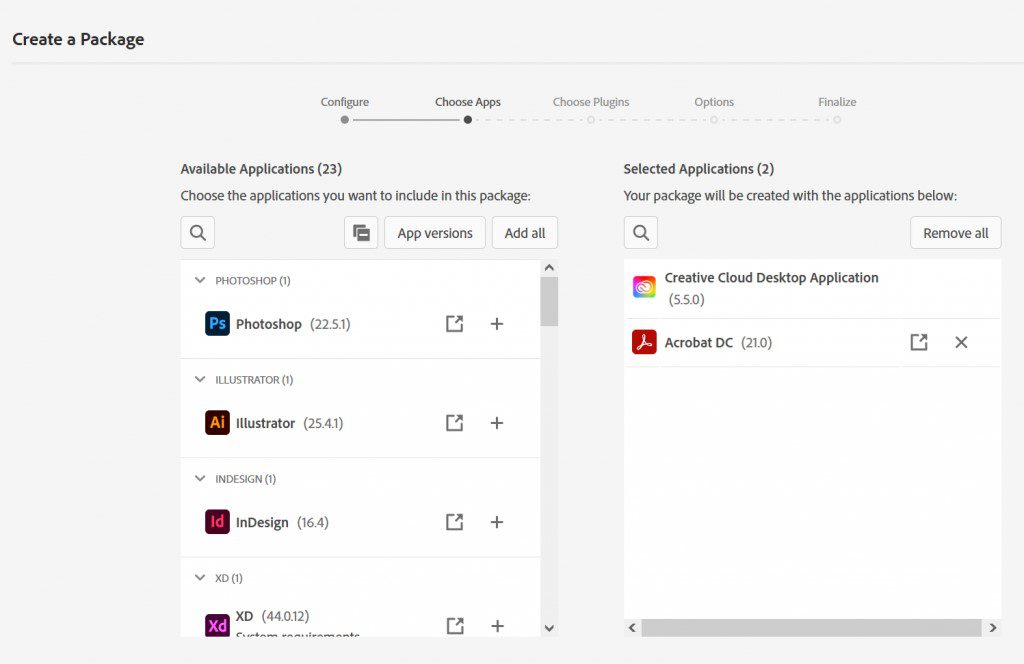Open InDesign details via its external link icon
Screen dimensions: 1024x664
pyautogui.click(x=455, y=521)
